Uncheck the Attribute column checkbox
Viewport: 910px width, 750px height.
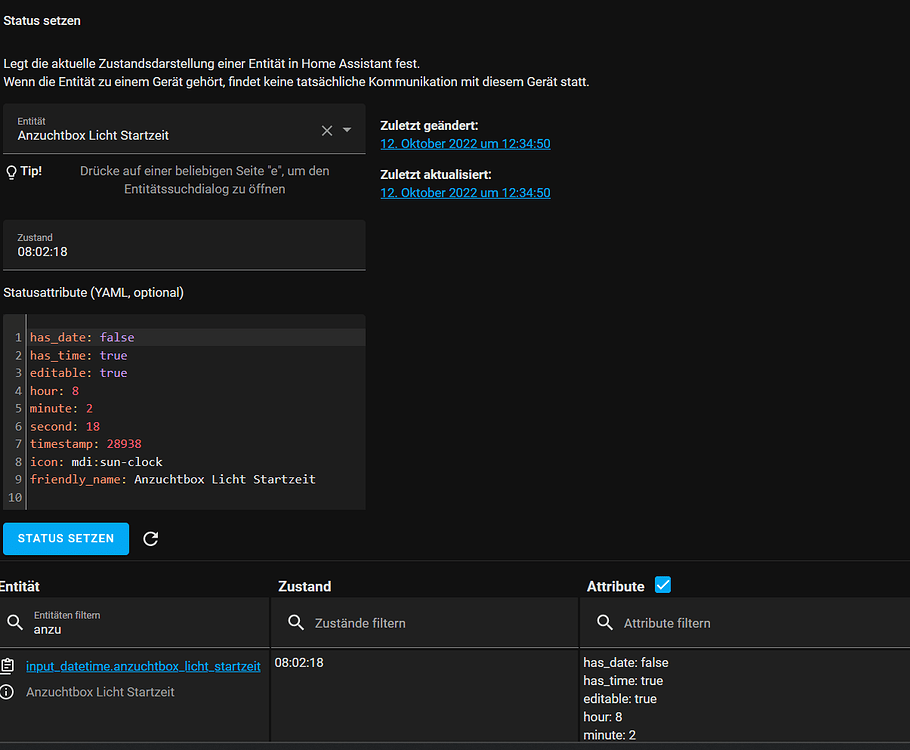tap(662, 585)
